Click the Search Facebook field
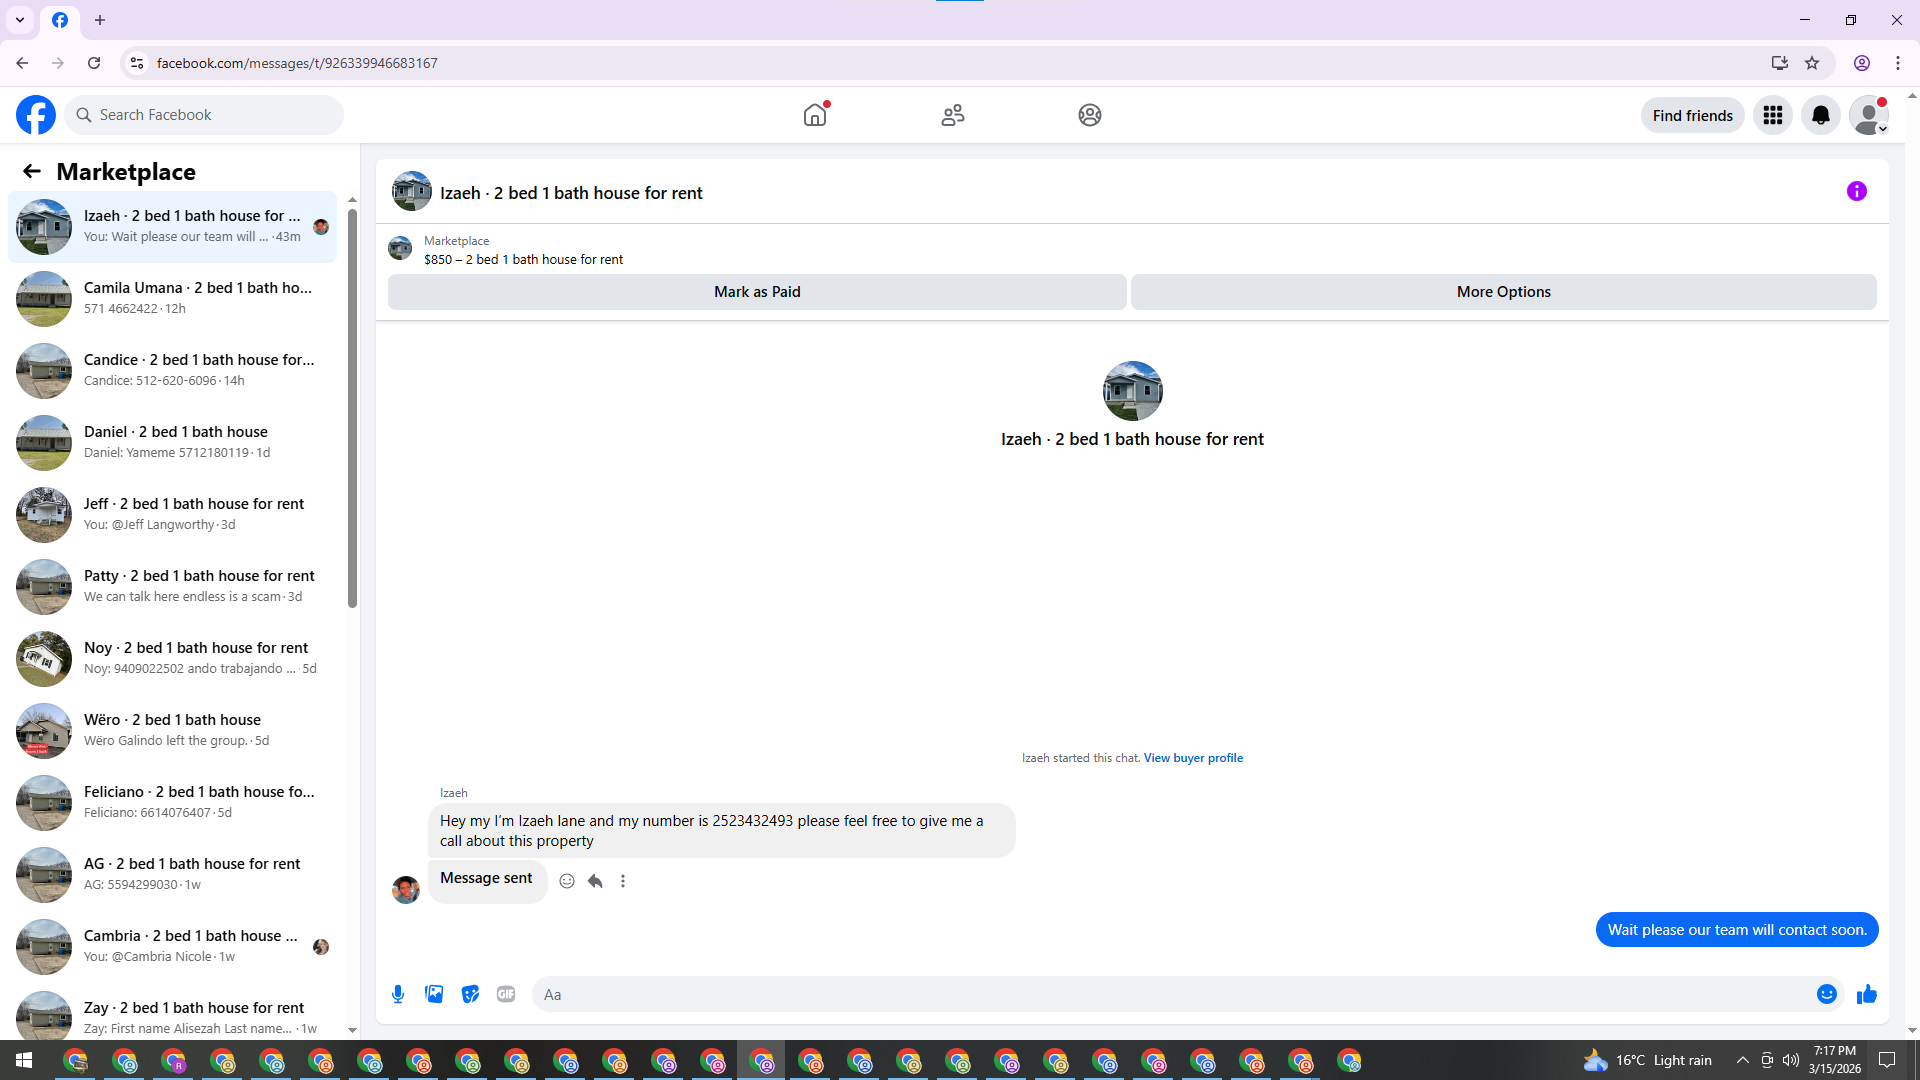 204,115
